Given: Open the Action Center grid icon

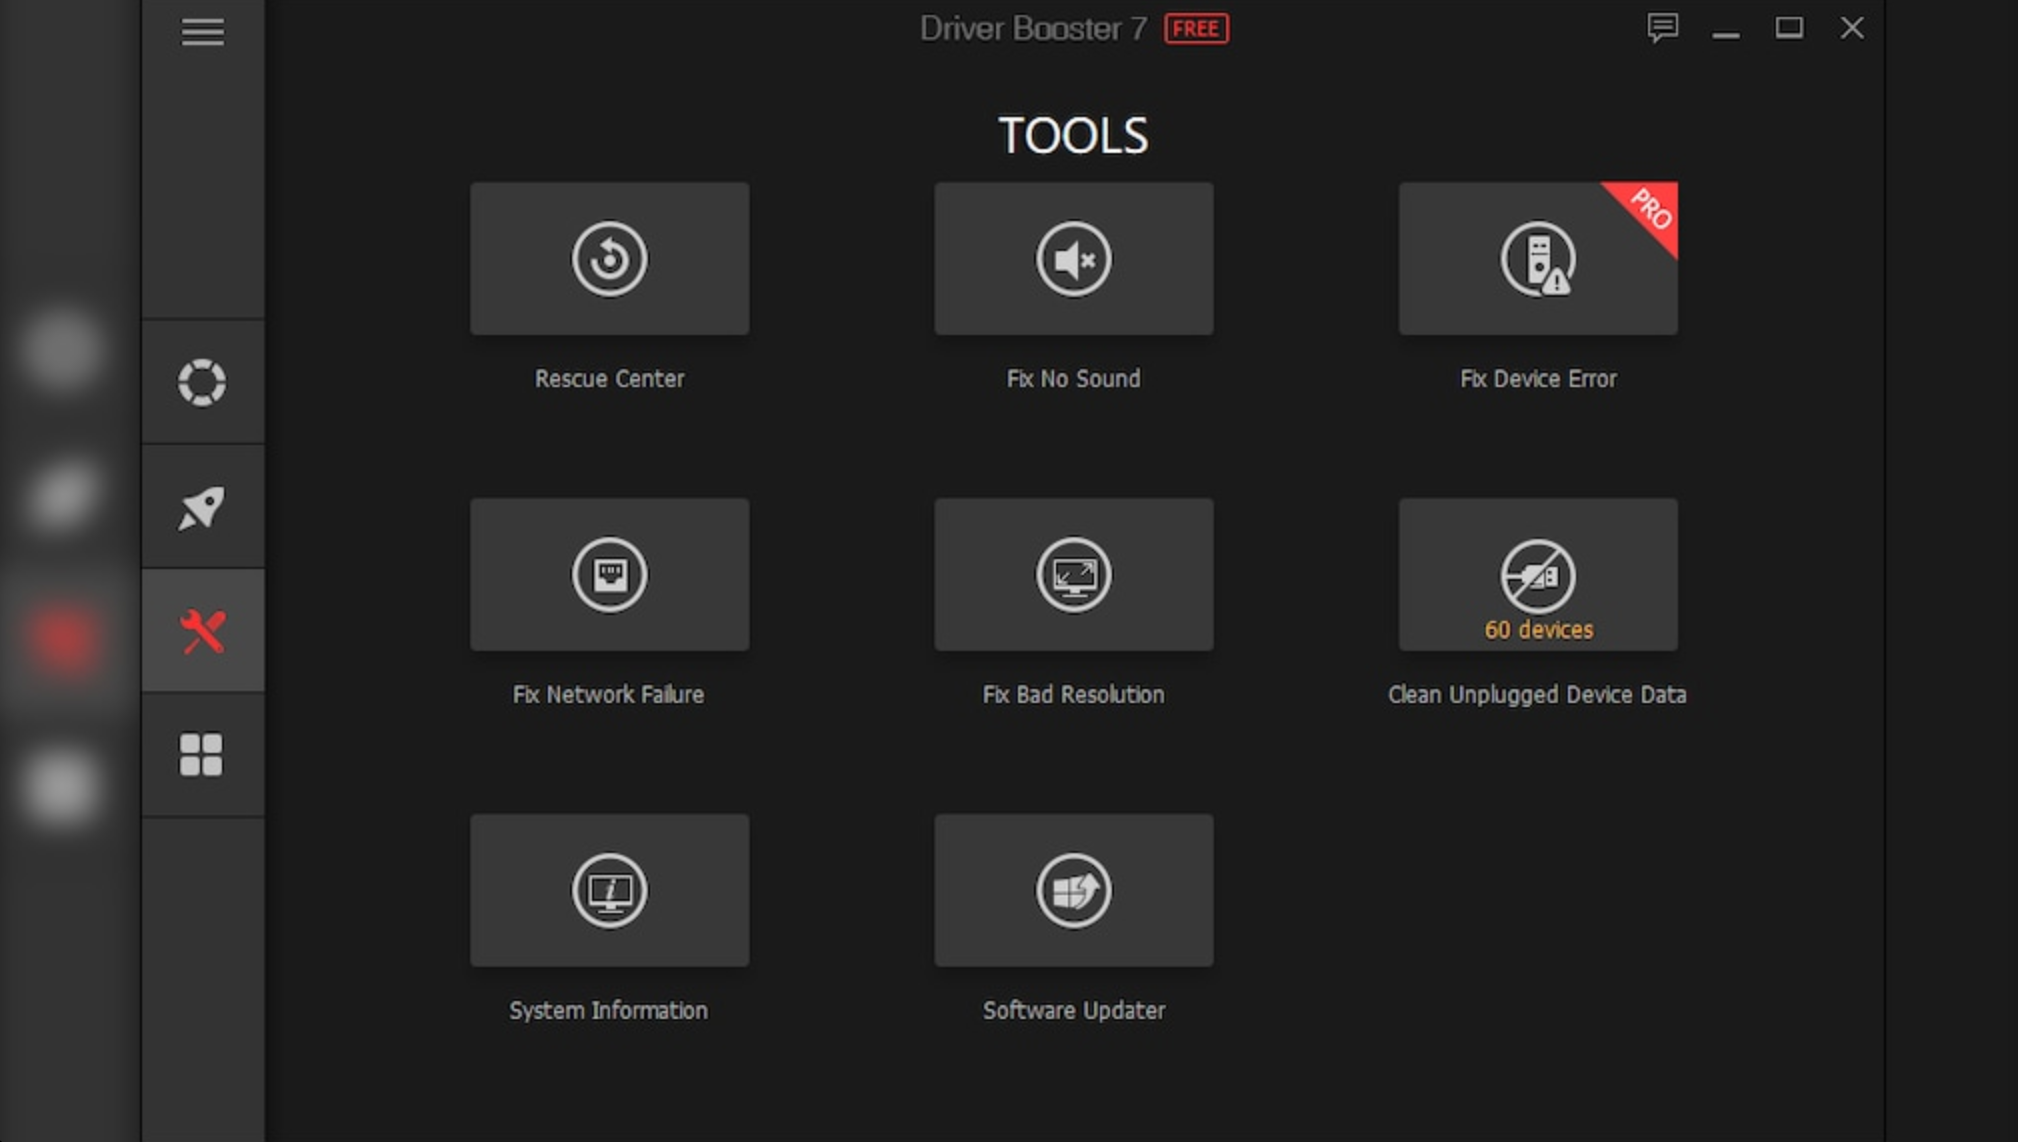Looking at the screenshot, I should [x=202, y=755].
